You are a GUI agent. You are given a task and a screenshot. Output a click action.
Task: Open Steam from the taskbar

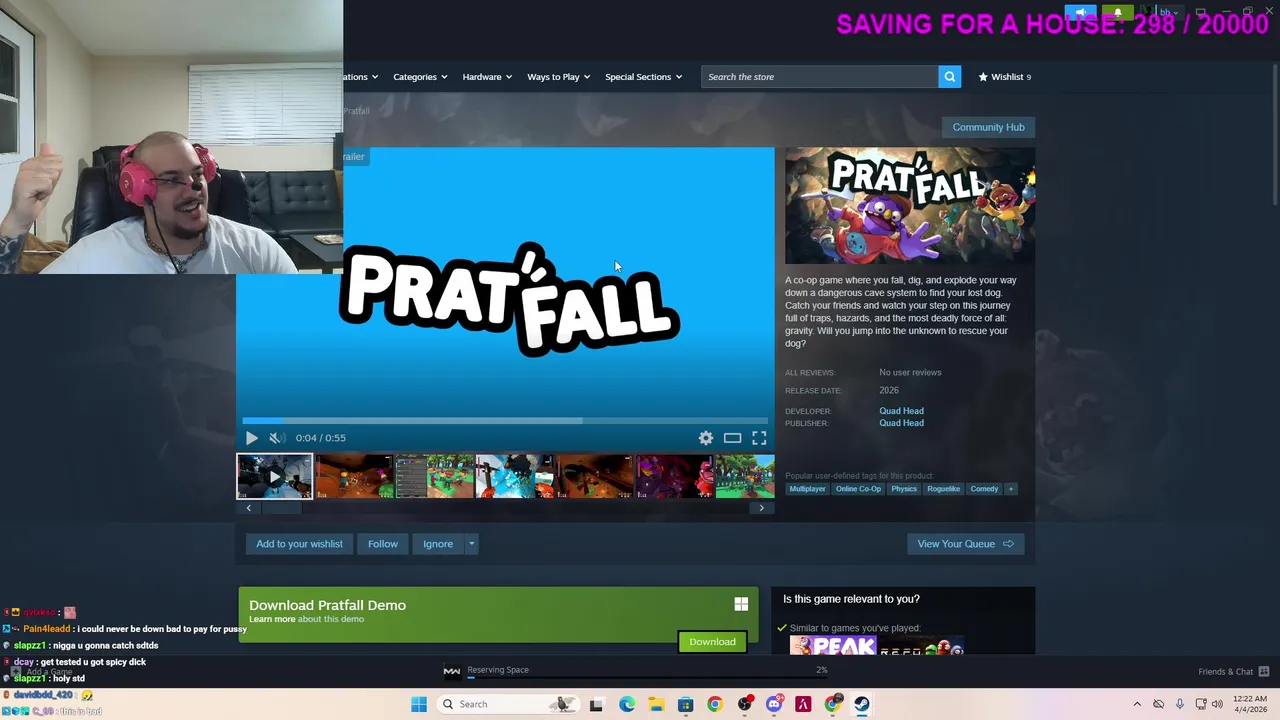pyautogui.click(x=861, y=704)
